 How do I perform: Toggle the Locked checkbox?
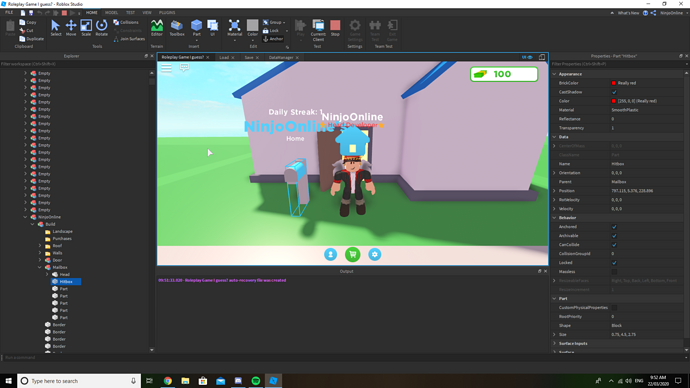coord(614,263)
